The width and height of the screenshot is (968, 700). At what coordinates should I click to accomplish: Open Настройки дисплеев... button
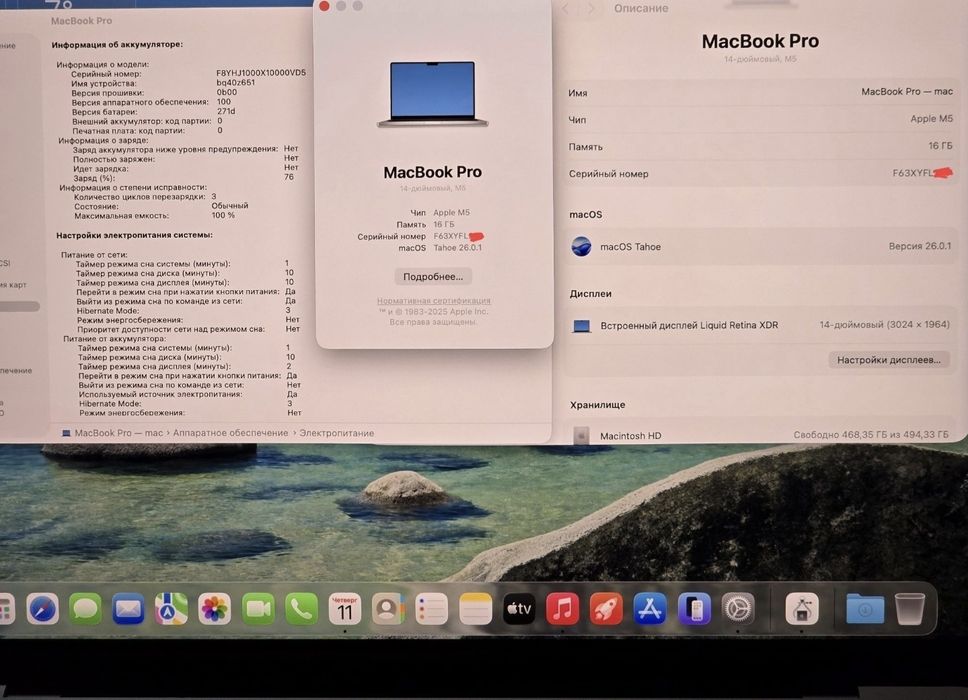(888, 360)
